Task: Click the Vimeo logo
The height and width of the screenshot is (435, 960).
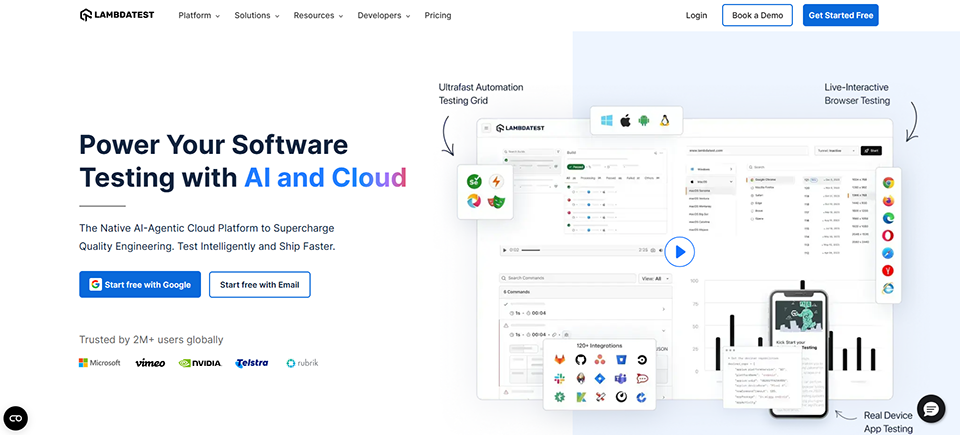Action: point(150,363)
